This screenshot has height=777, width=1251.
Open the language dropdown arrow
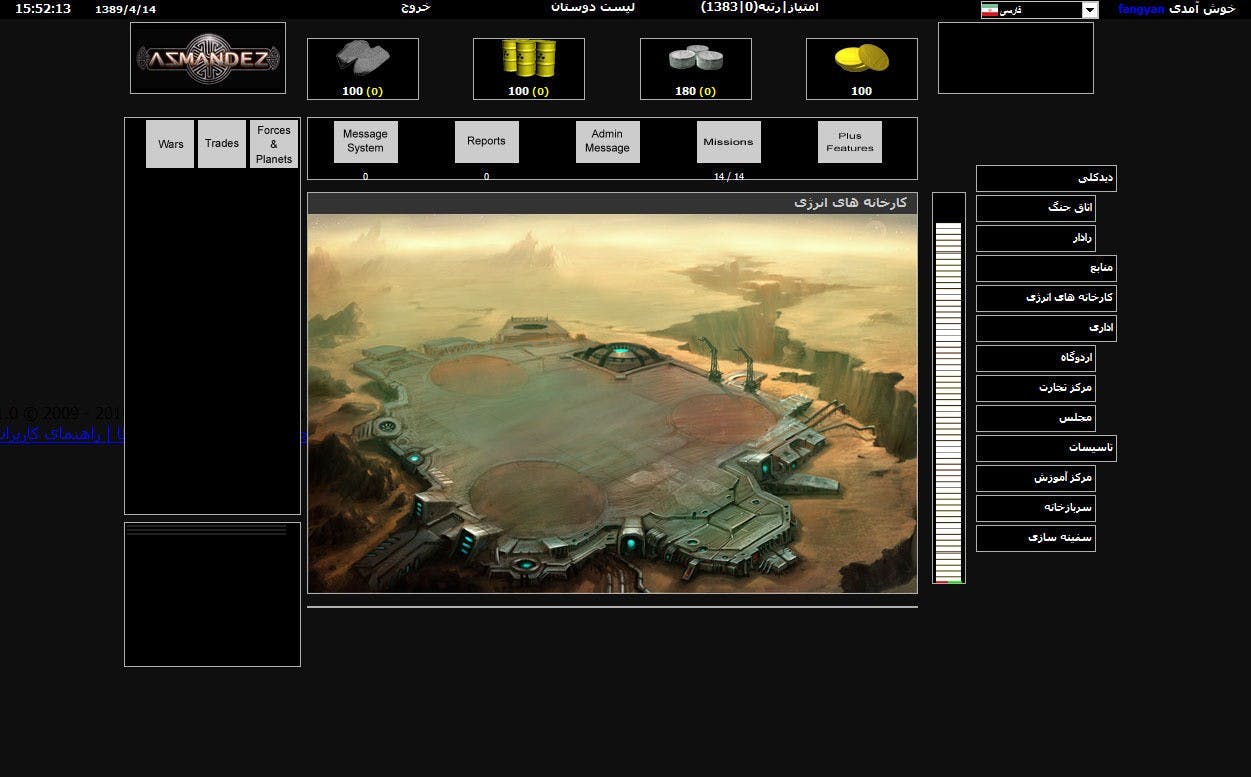coord(1090,10)
